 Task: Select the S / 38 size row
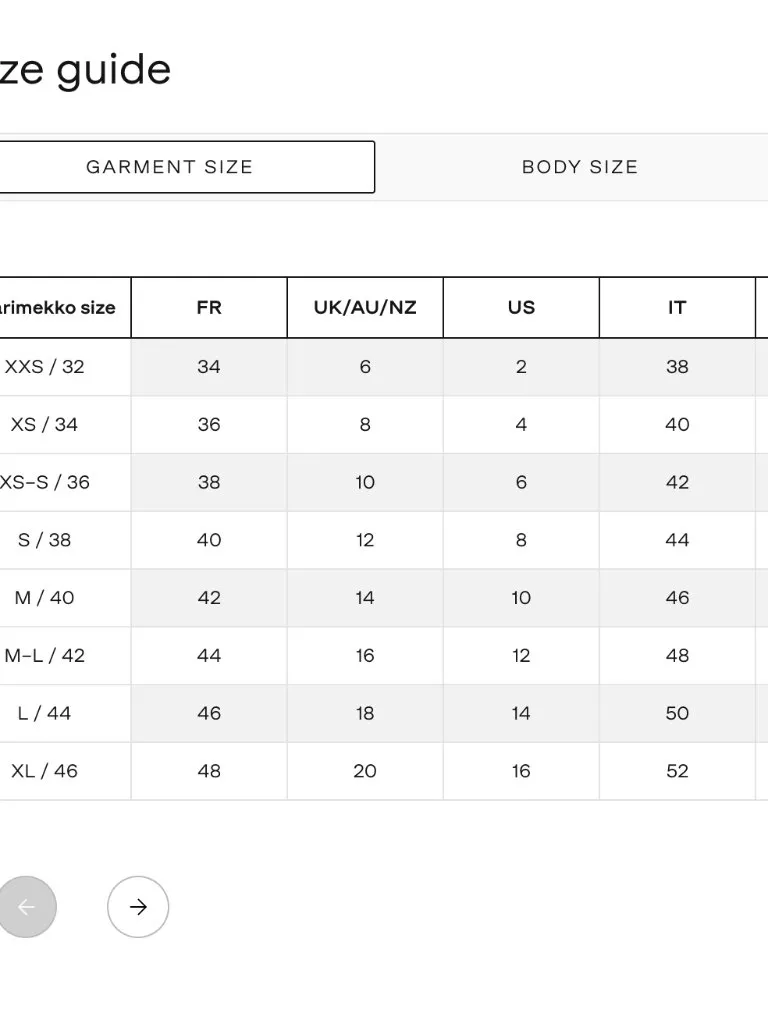[384, 540]
